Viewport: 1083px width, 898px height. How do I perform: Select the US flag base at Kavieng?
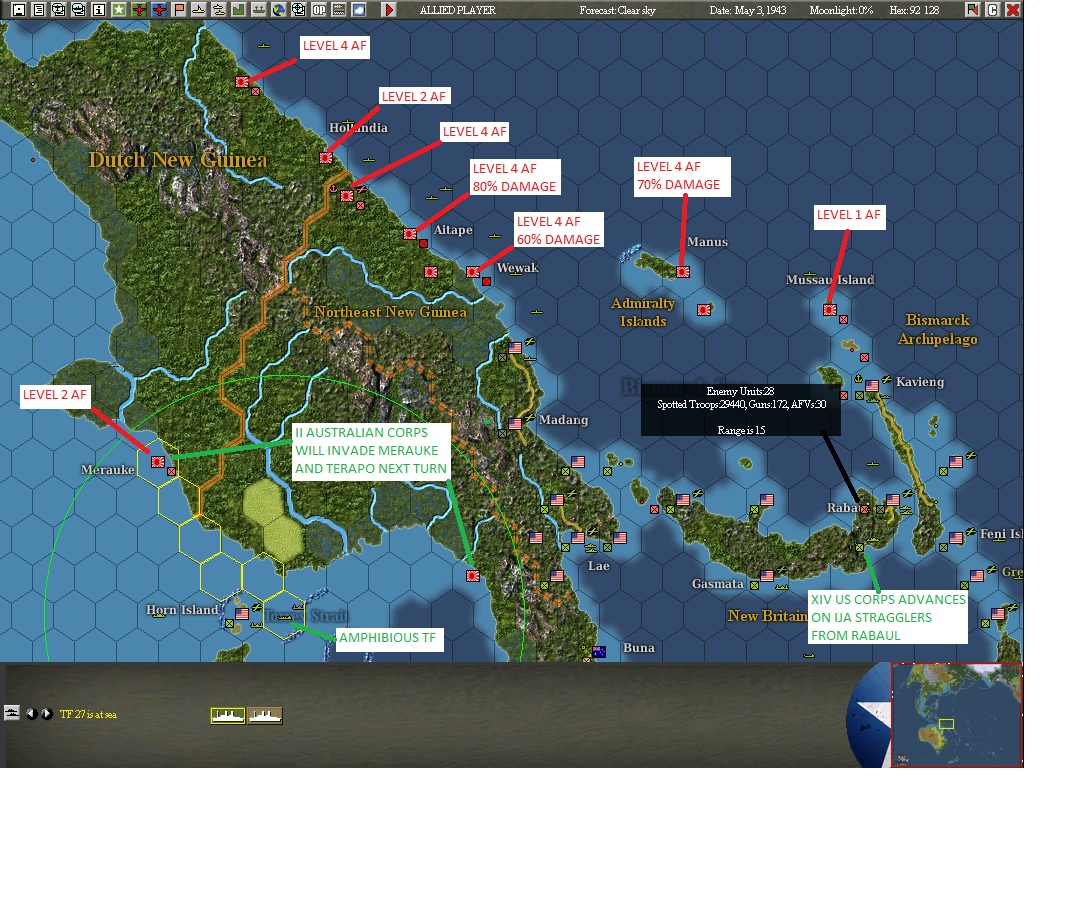[x=872, y=385]
